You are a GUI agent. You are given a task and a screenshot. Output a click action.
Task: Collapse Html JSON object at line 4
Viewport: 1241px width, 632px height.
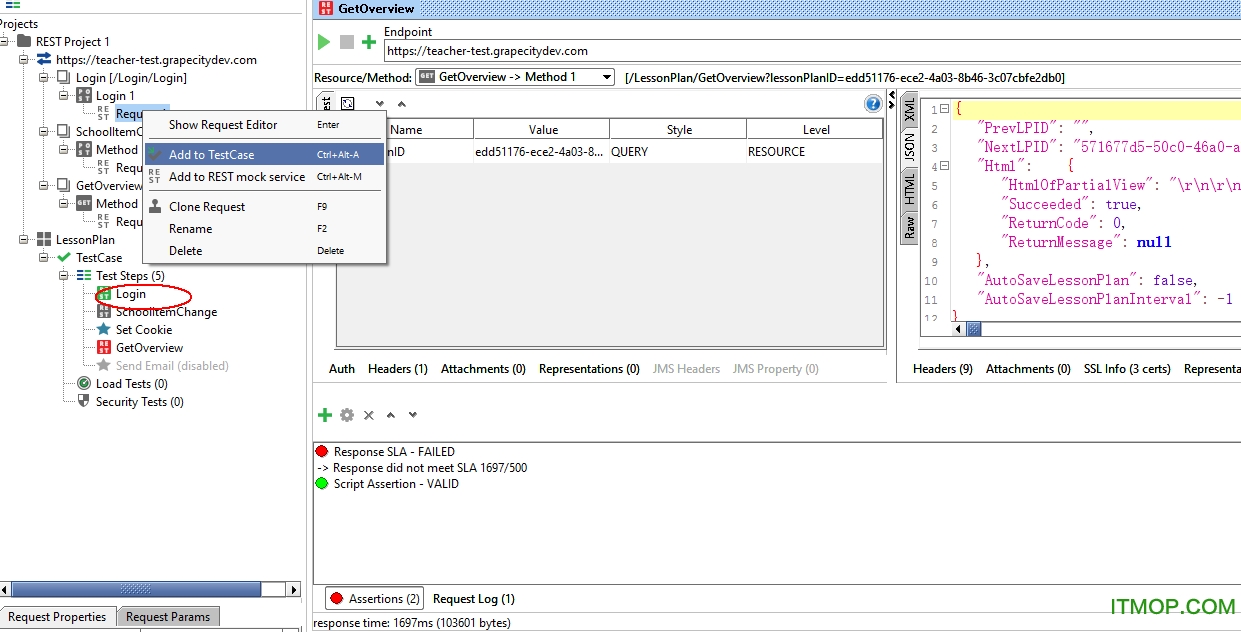click(x=945, y=166)
